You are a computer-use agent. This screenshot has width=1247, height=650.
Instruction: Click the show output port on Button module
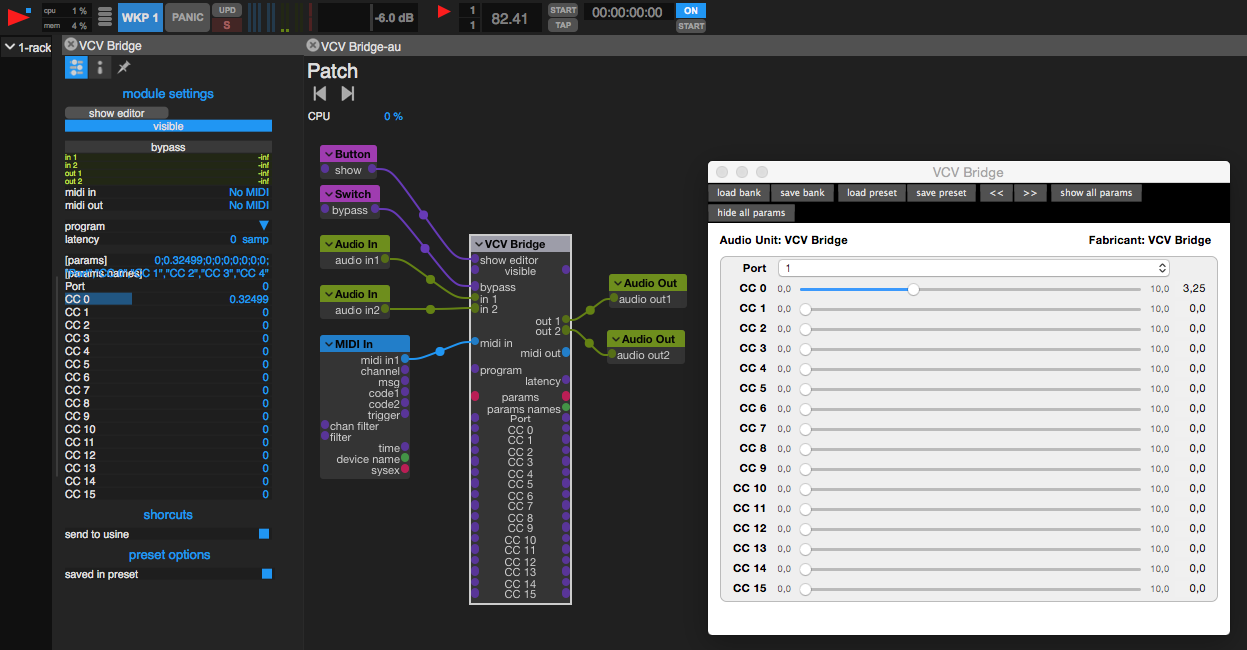[372, 170]
